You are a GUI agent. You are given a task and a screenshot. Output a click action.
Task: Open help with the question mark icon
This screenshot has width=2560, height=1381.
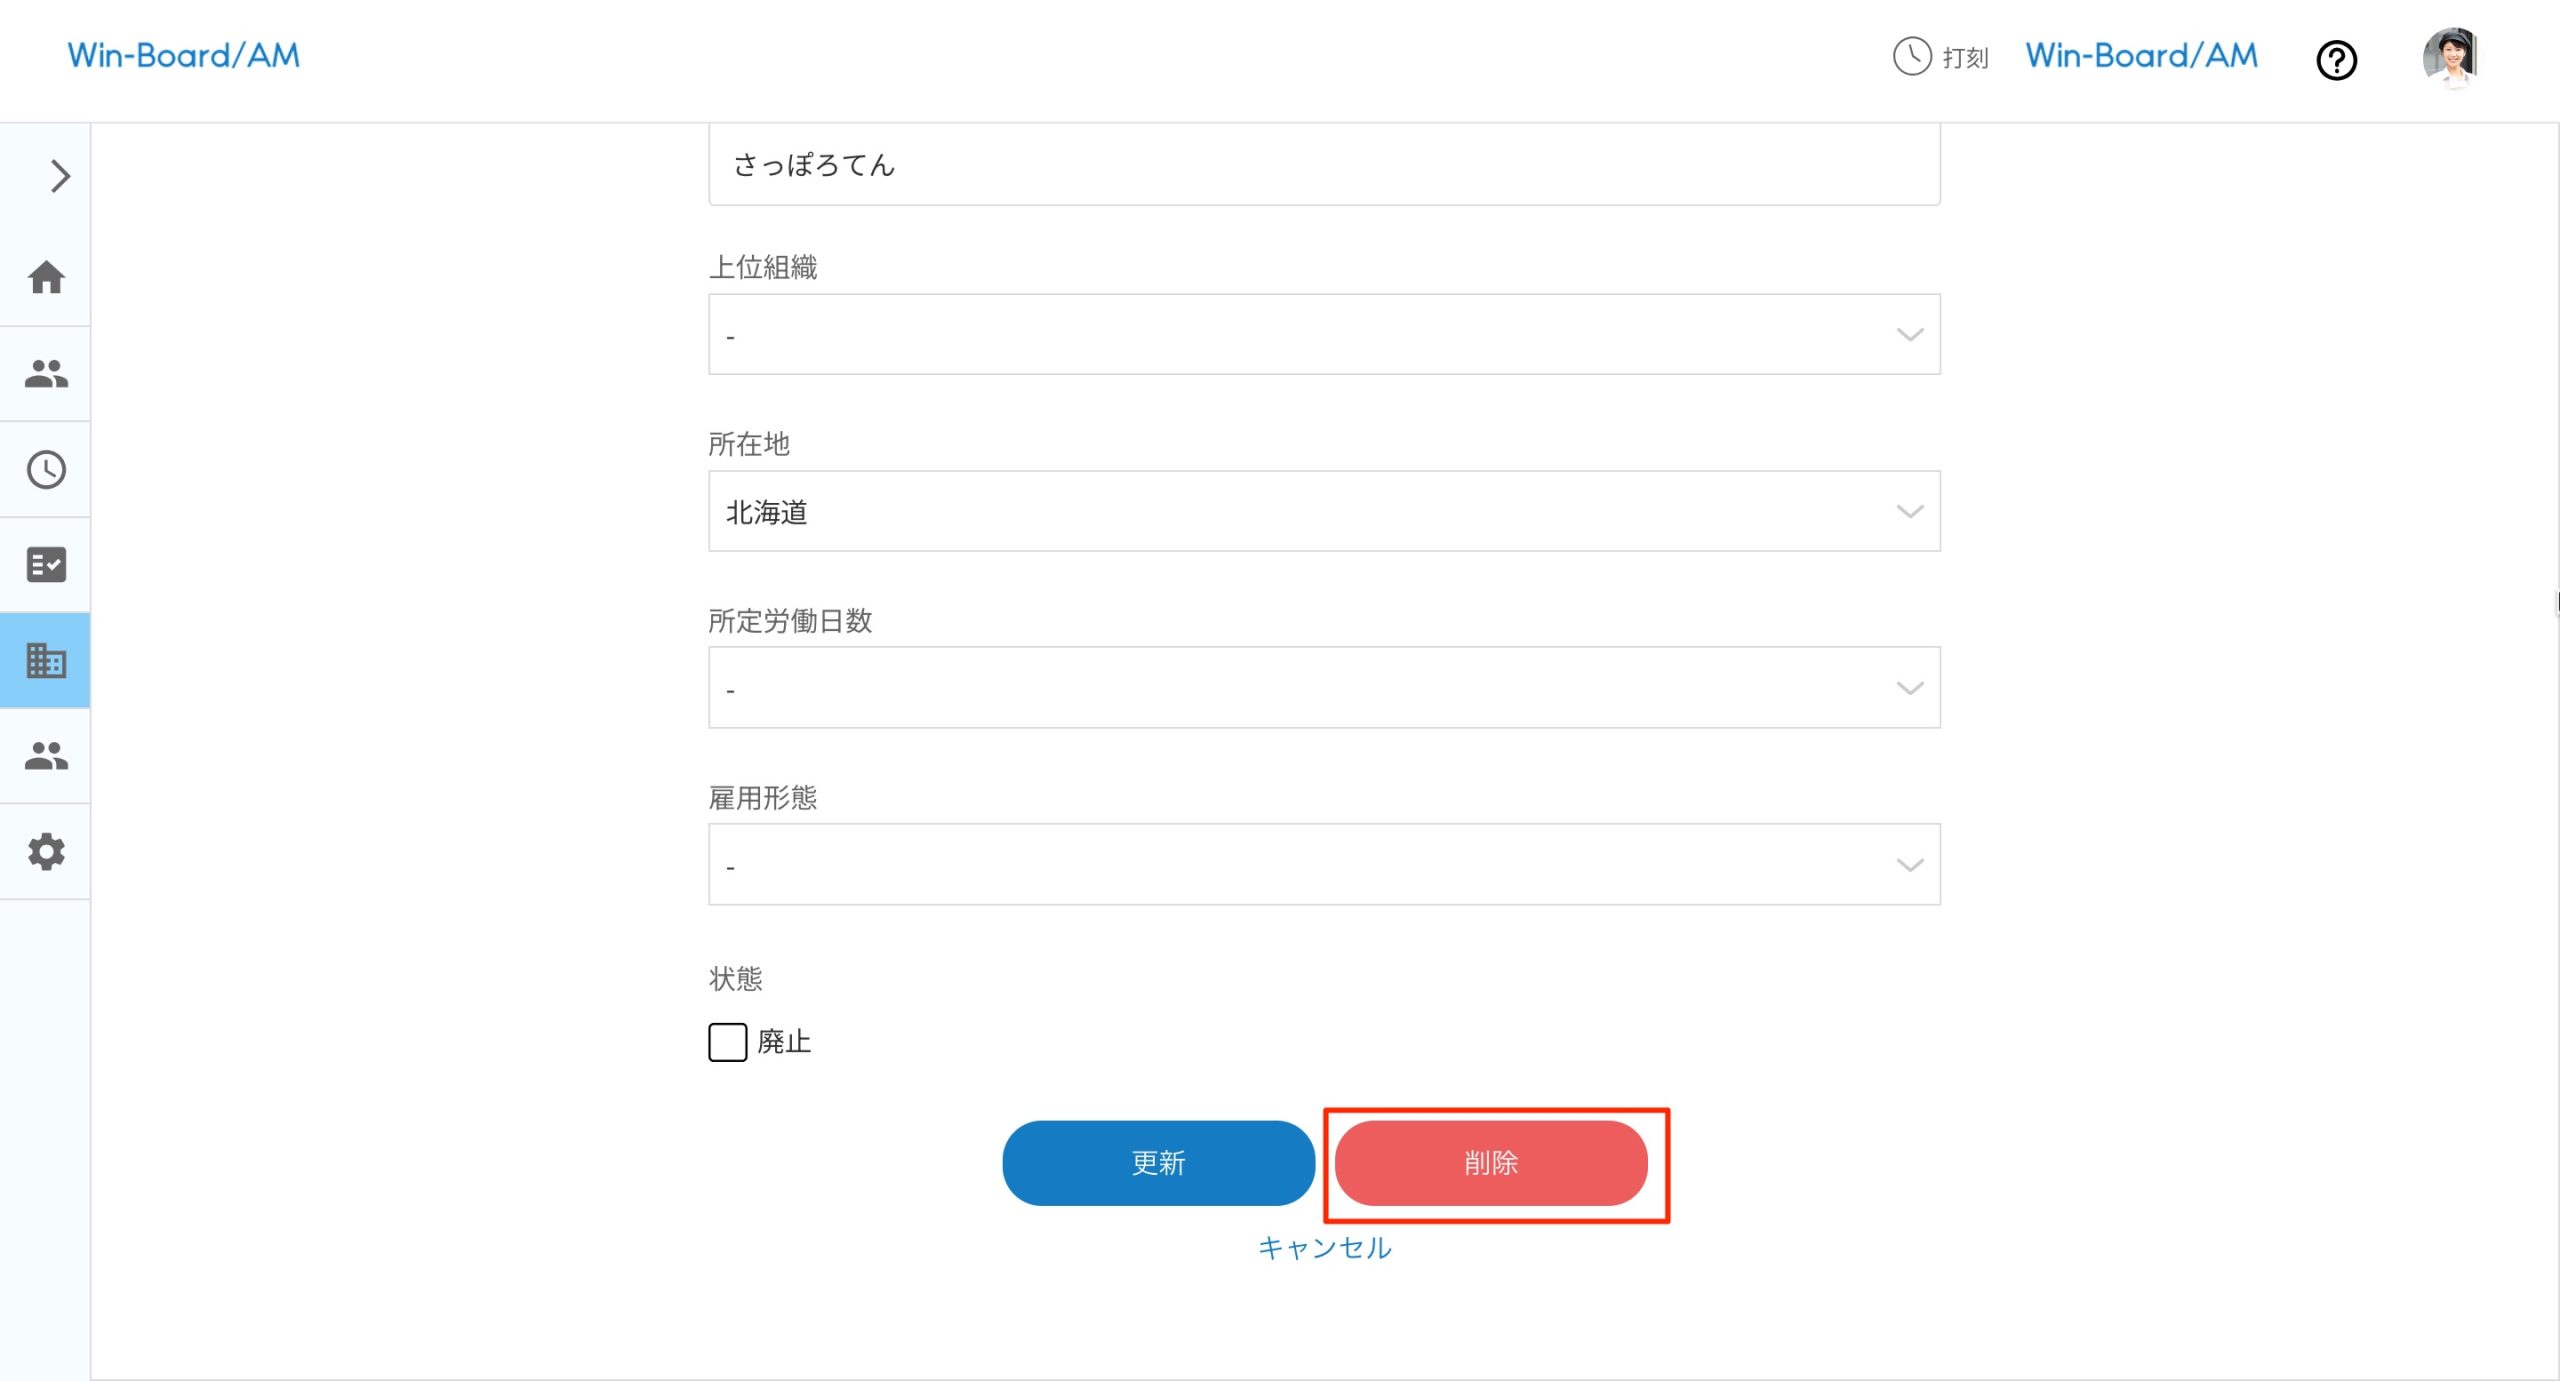click(x=2336, y=61)
